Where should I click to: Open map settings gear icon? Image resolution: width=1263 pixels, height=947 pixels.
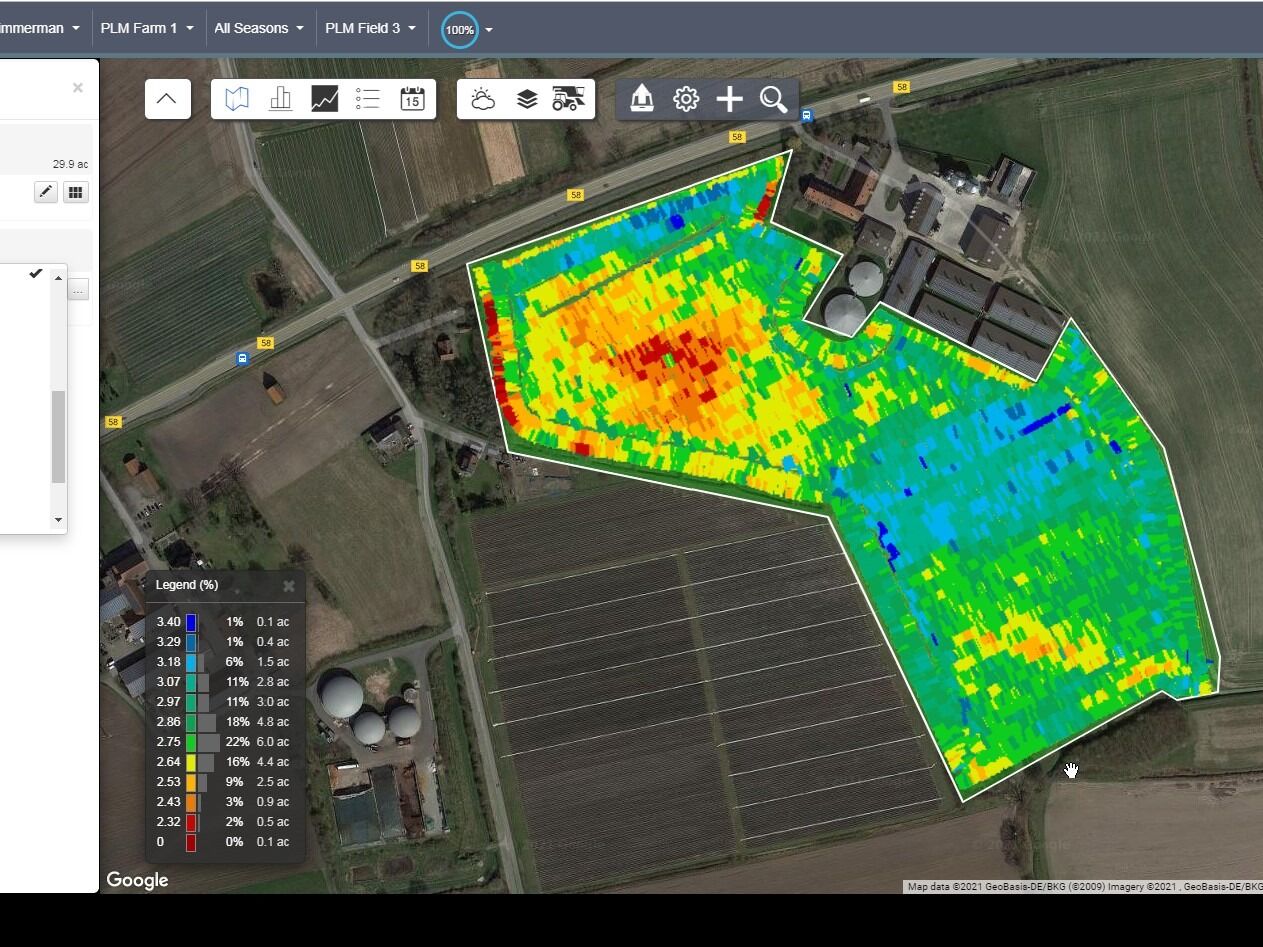[x=686, y=99]
